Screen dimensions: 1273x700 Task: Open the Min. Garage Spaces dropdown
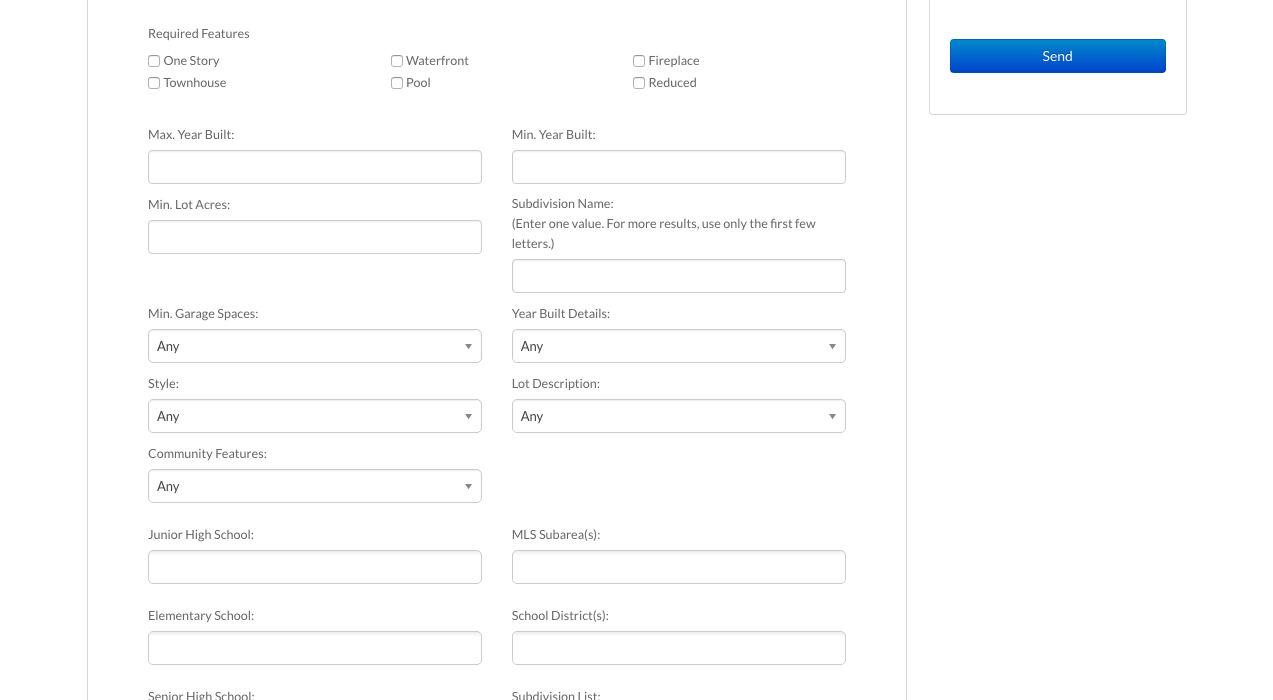click(x=314, y=346)
